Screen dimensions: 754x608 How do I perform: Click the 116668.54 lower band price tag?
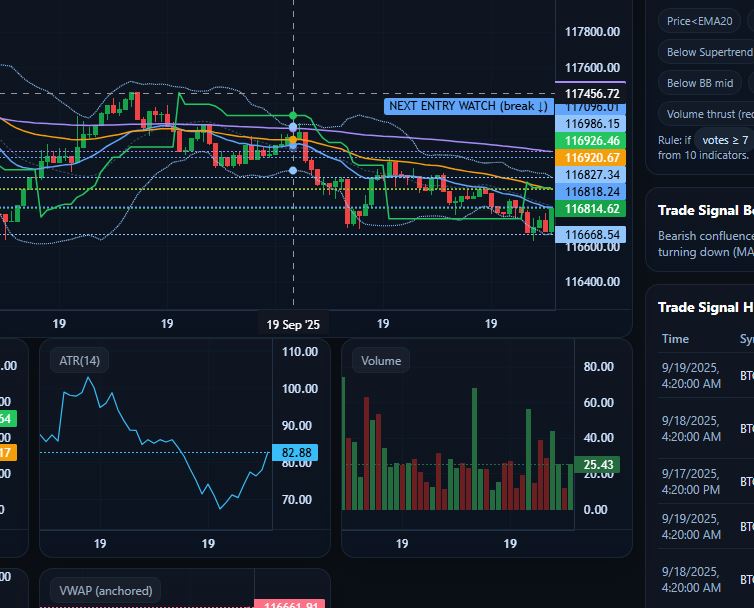(593, 235)
